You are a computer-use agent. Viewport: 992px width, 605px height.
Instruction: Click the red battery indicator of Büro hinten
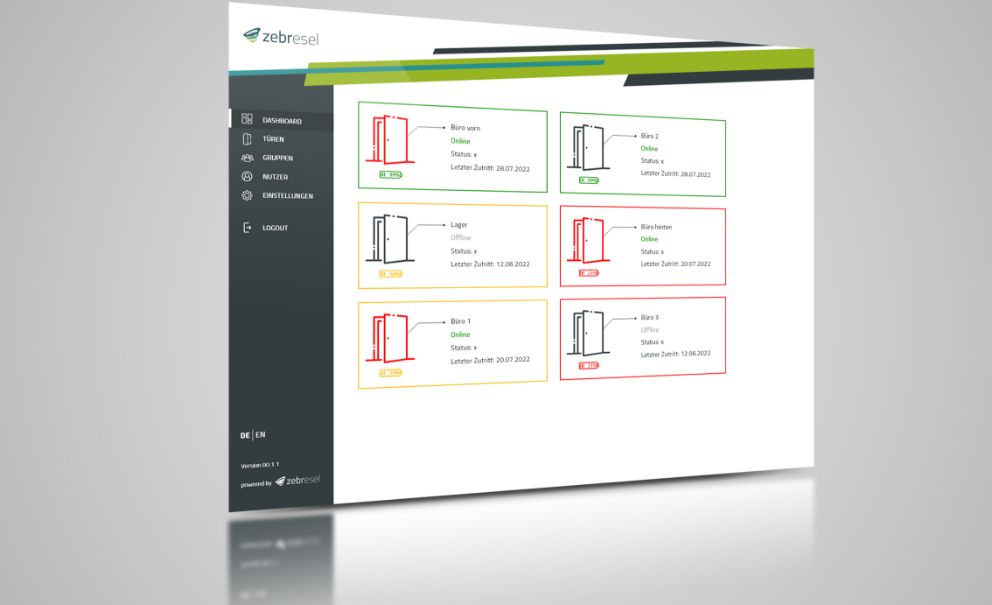coord(588,273)
